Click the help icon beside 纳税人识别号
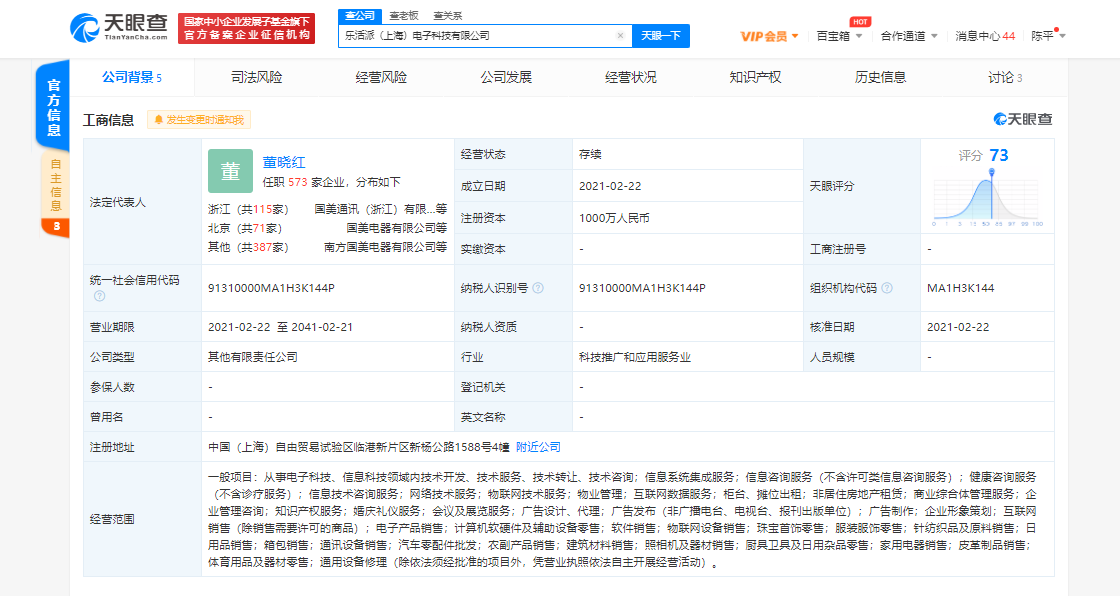Screen dimensions: 1120x596 538,288
